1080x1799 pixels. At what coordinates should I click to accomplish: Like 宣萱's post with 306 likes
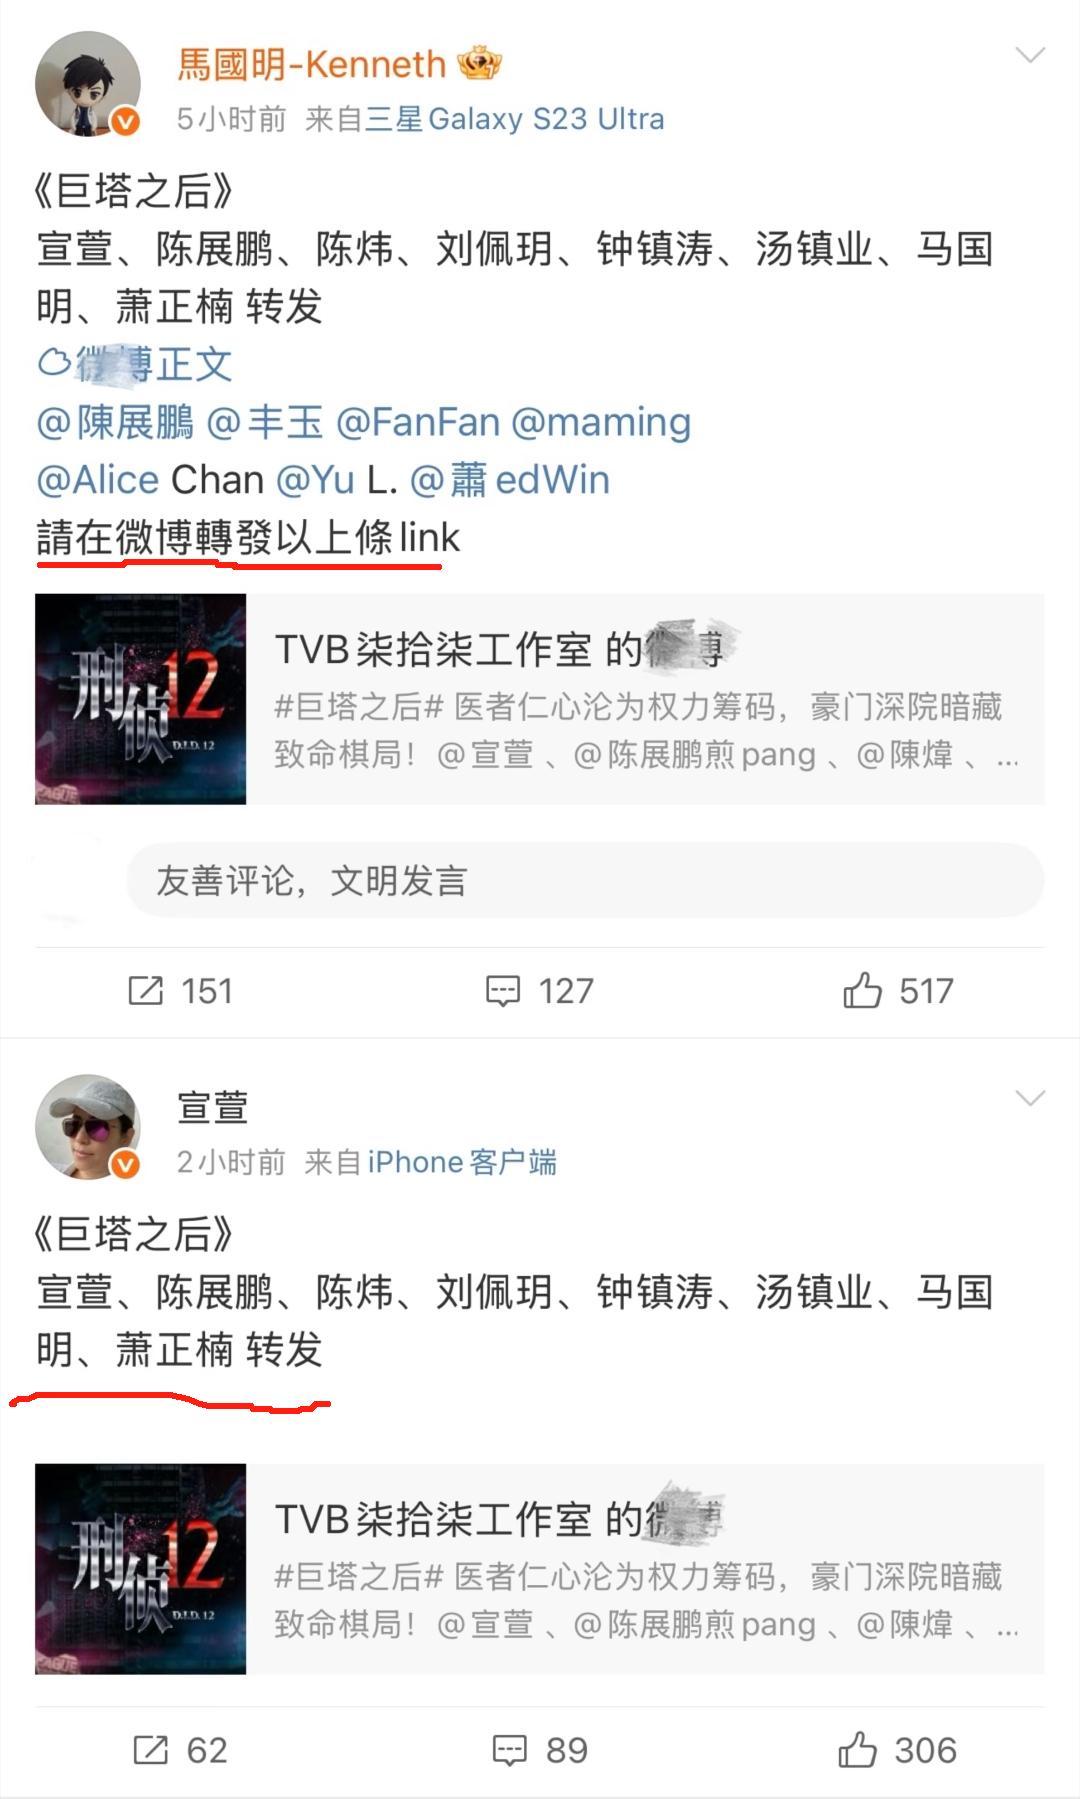(858, 1750)
